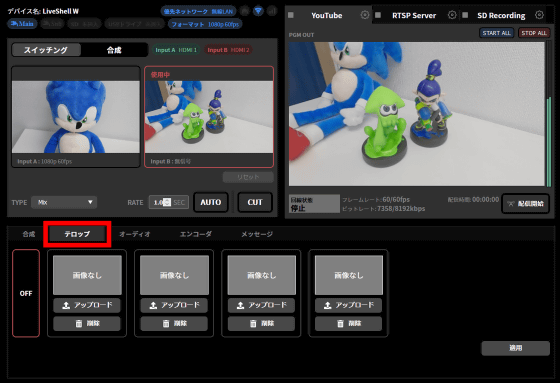This screenshot has height=383, width=560.
Task: Select the Input A preview thumbnail
Action: (76, 117)
